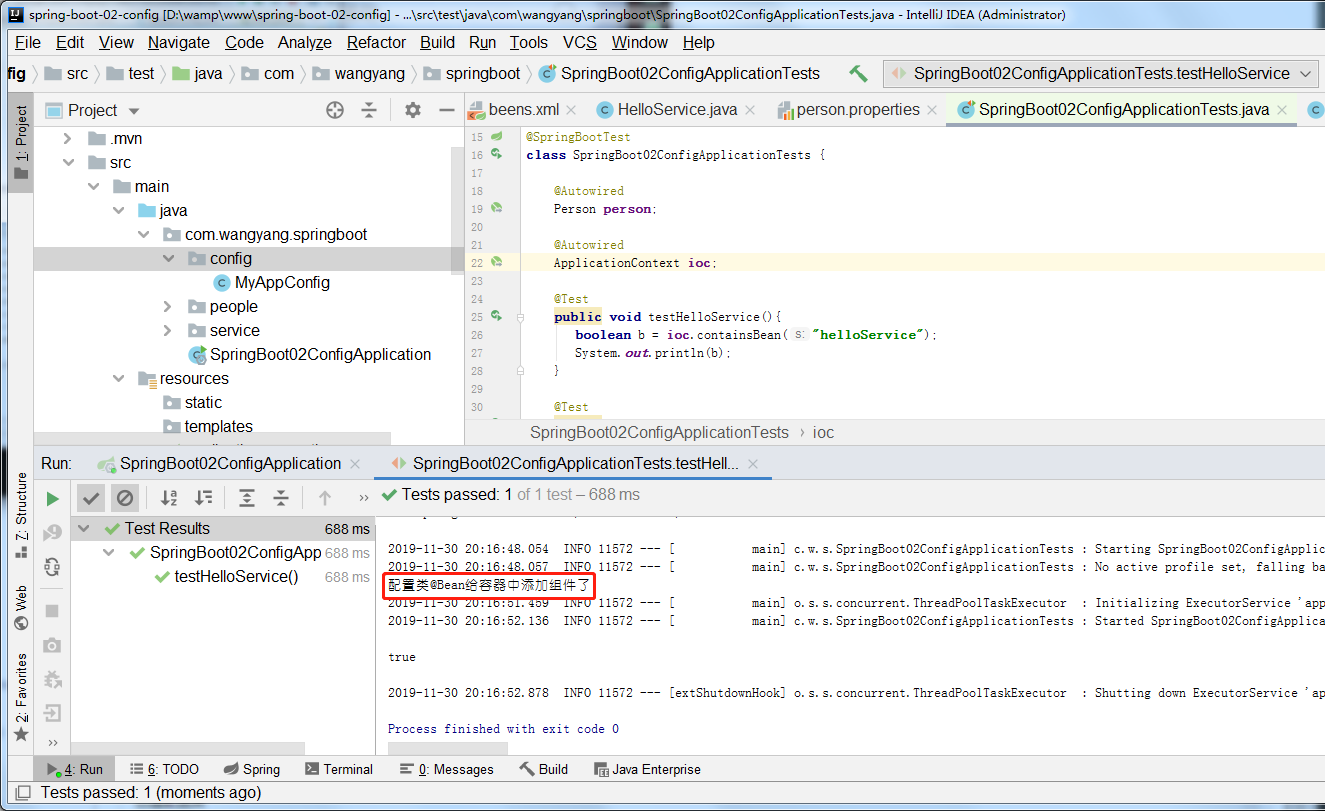Select MyAppConfig class in tree
1325x811 pixels.
point(282,282)
